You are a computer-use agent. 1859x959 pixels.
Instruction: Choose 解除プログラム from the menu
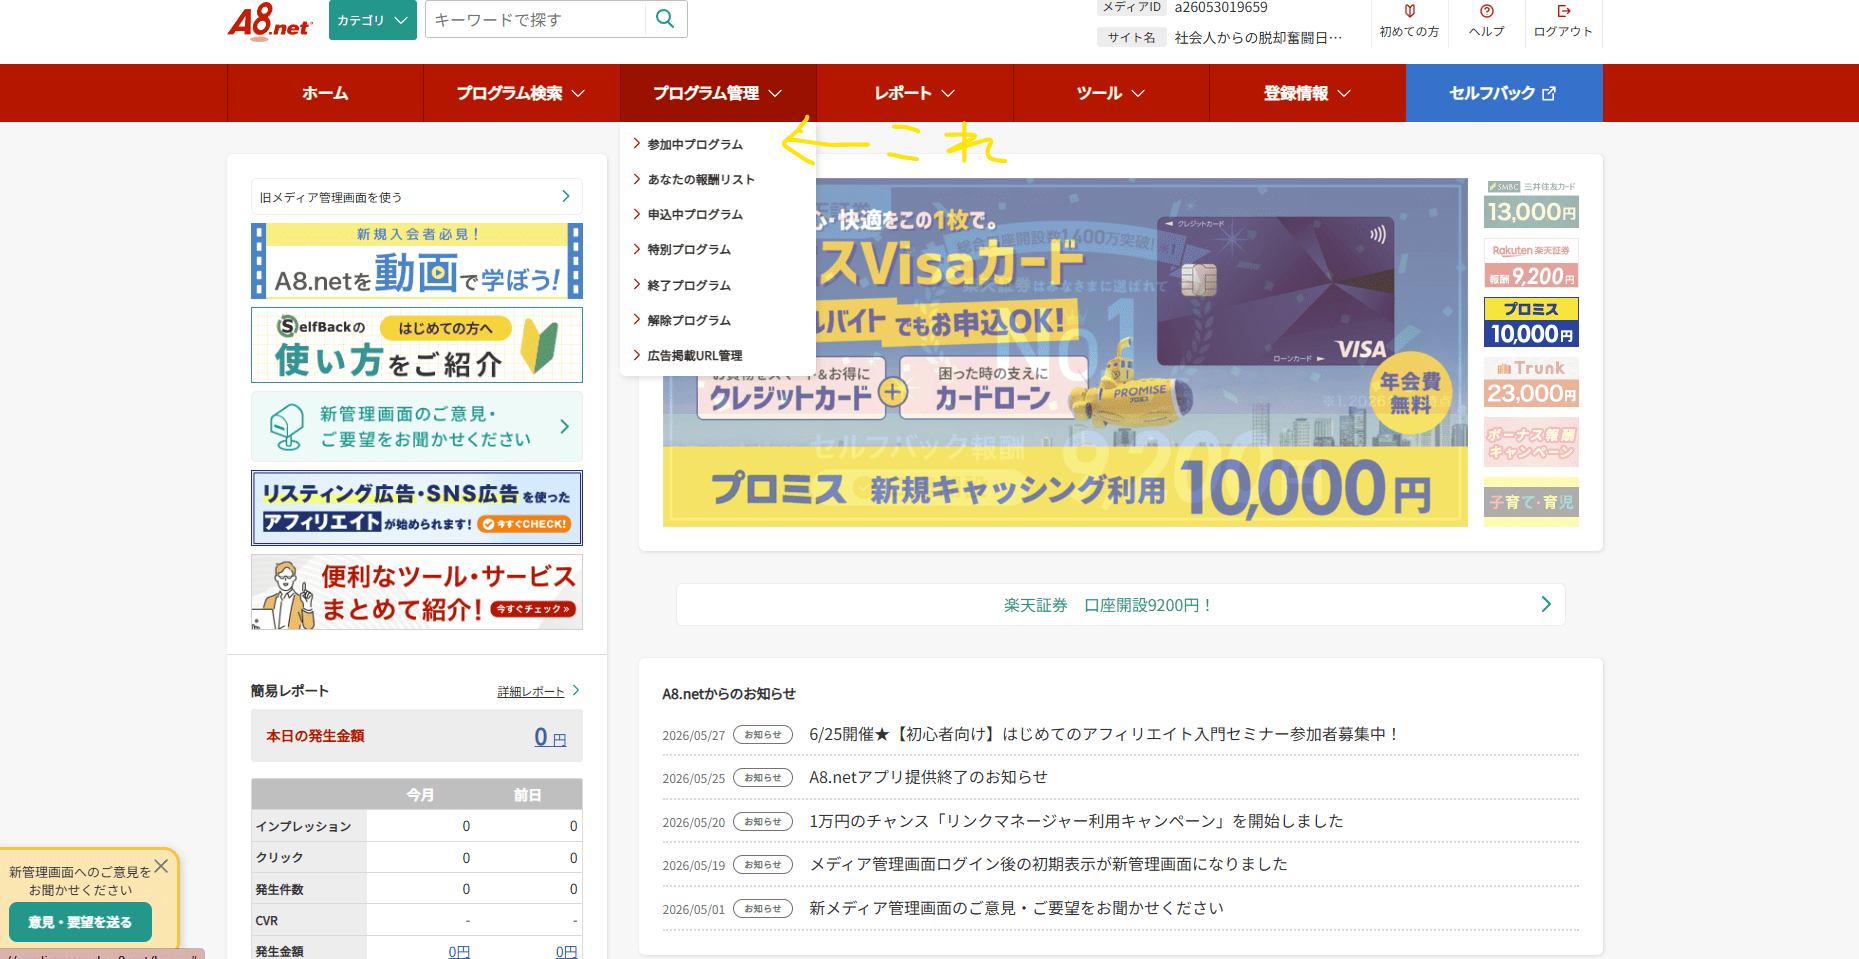pyautogui.click(x=689, y=321)
